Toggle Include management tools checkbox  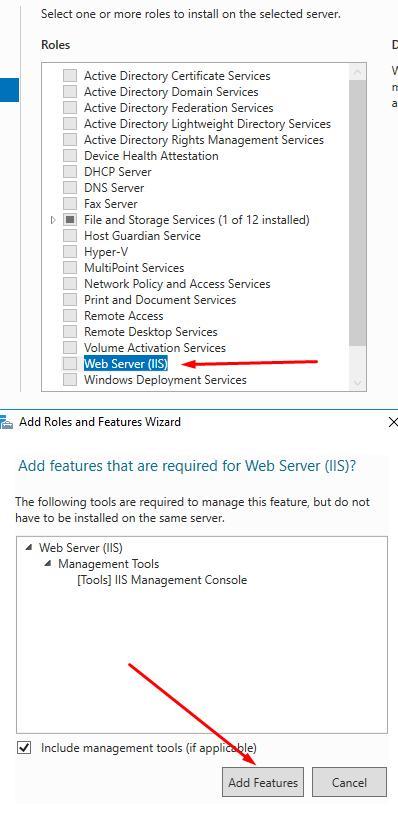coord(24,748)
